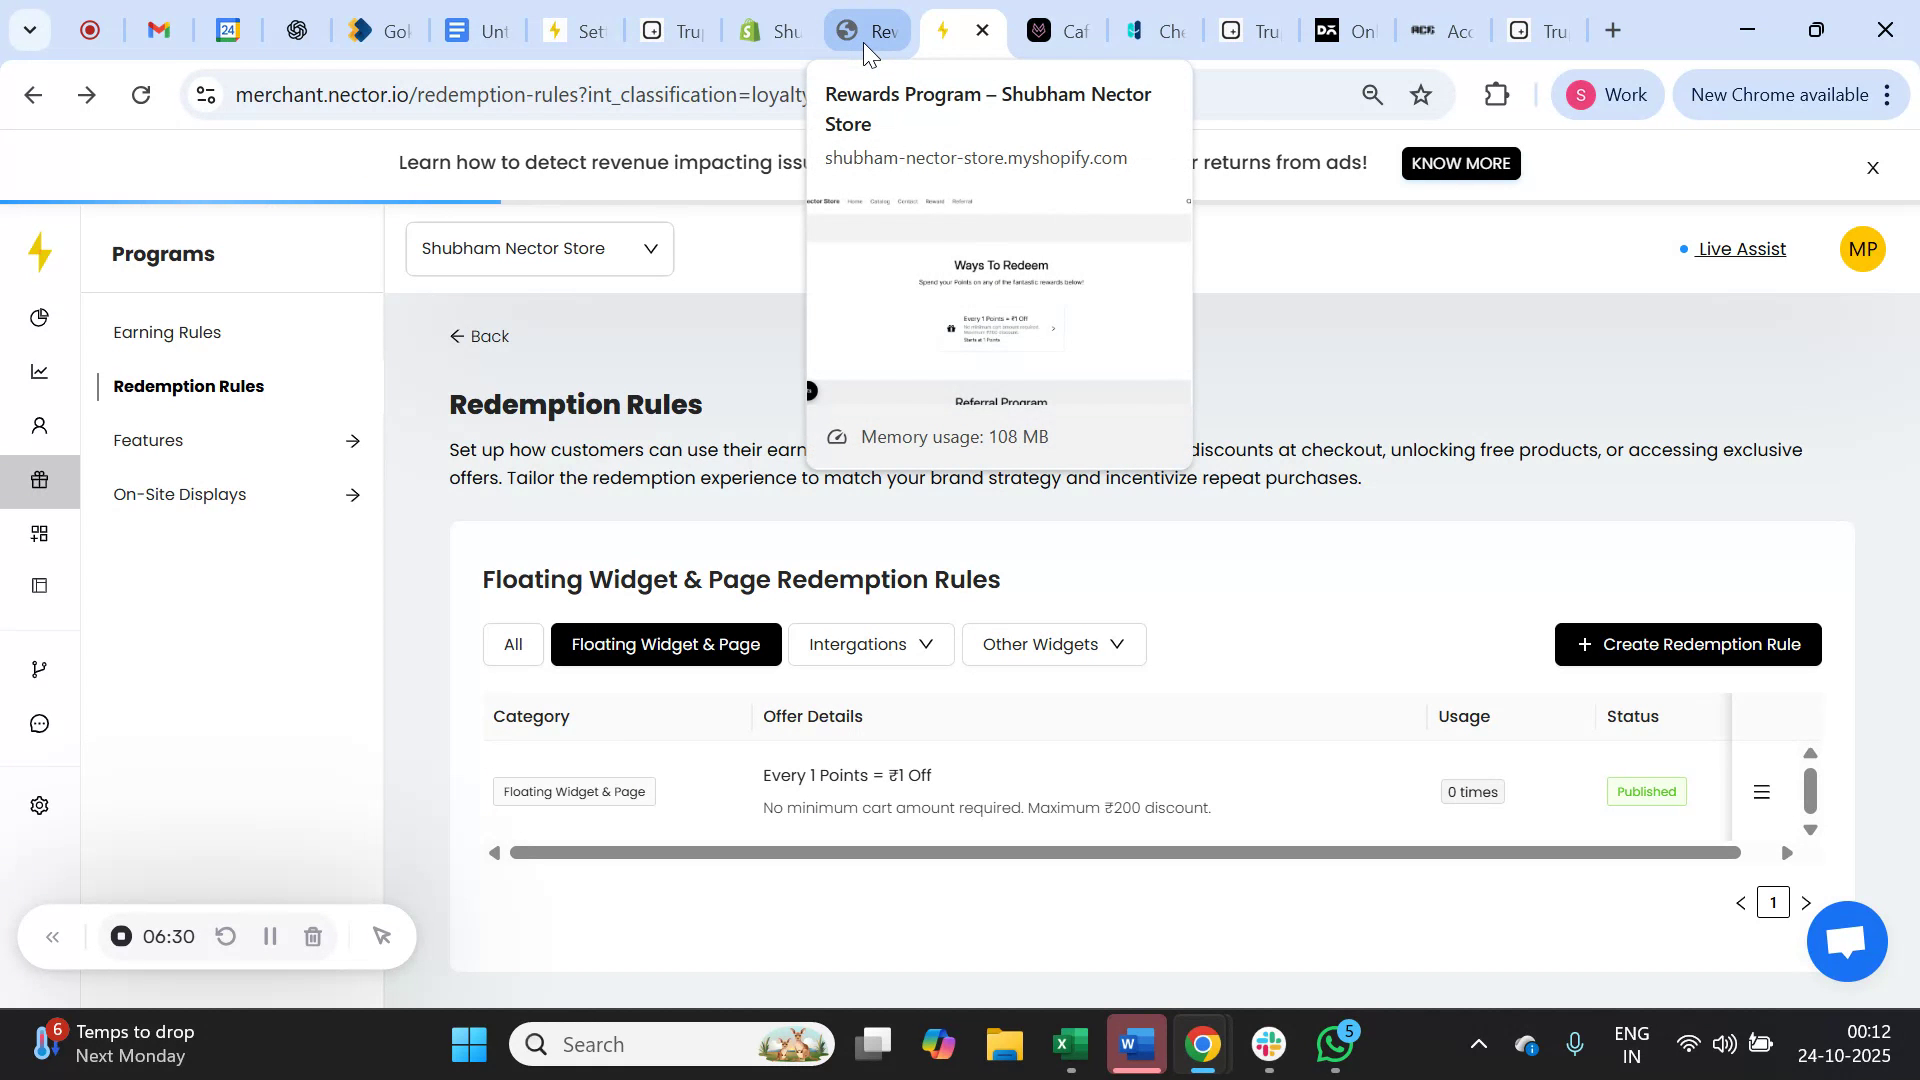Viewport: 1920px width, 1080px height.
Task: Click the KNOW MORE banner button
Action: 1460,163
